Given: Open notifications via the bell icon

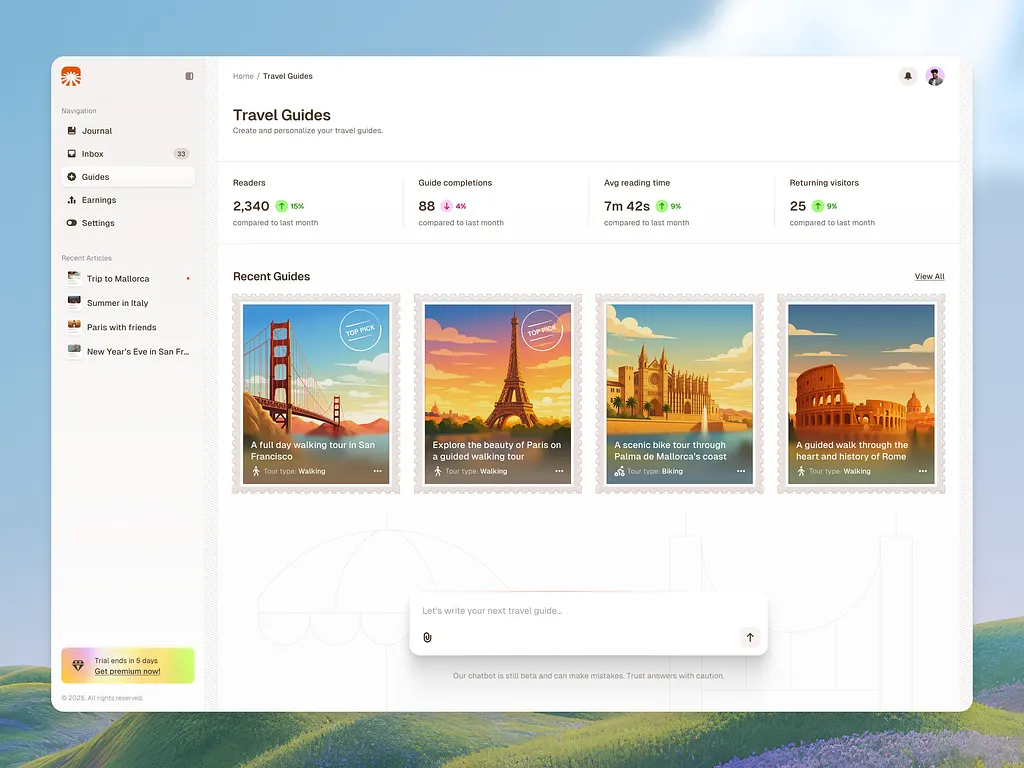Looking at the screenshot, I should point(908,76).
